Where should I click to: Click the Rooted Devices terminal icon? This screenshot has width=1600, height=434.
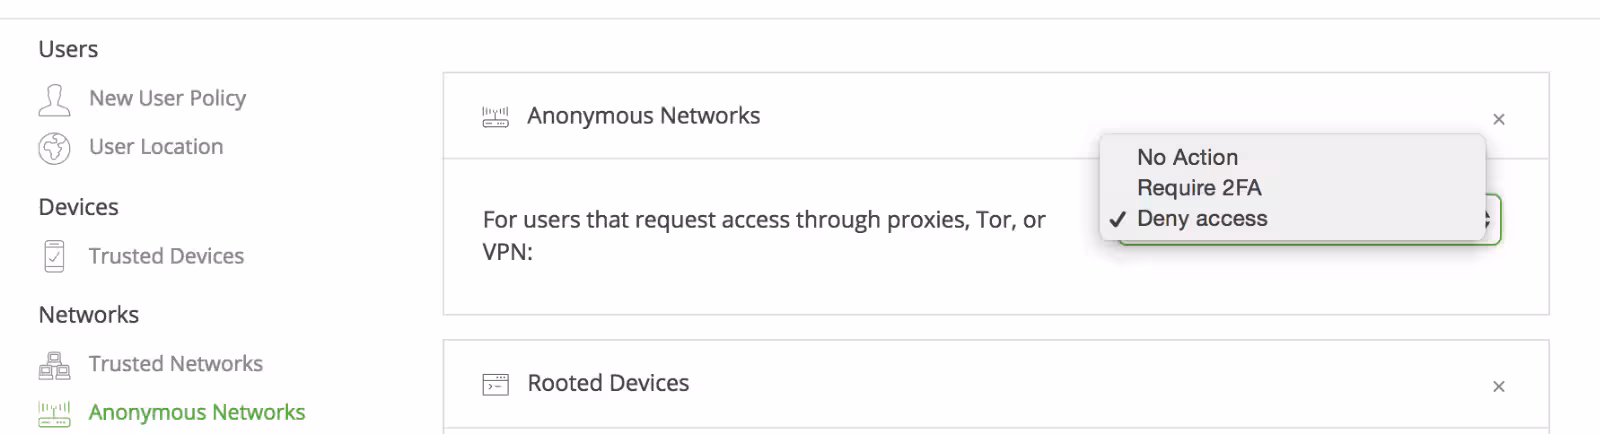tap(496, 384)
